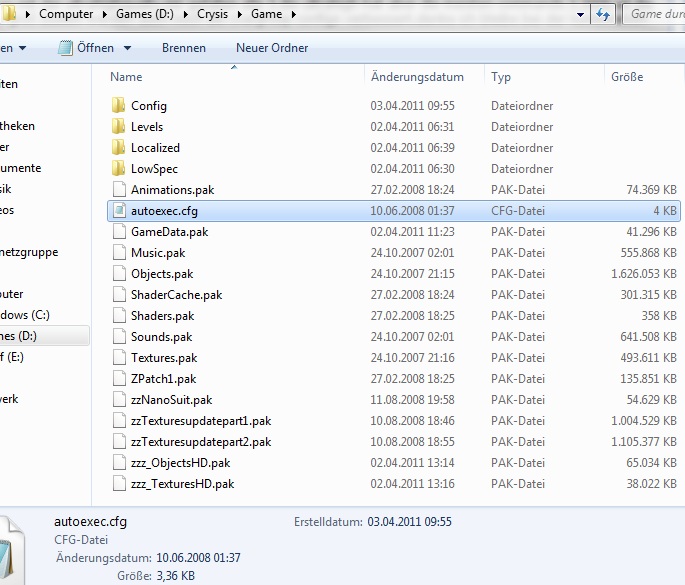
Task: Select the ZPatch1.pak file icon
Action: [119, 378]
